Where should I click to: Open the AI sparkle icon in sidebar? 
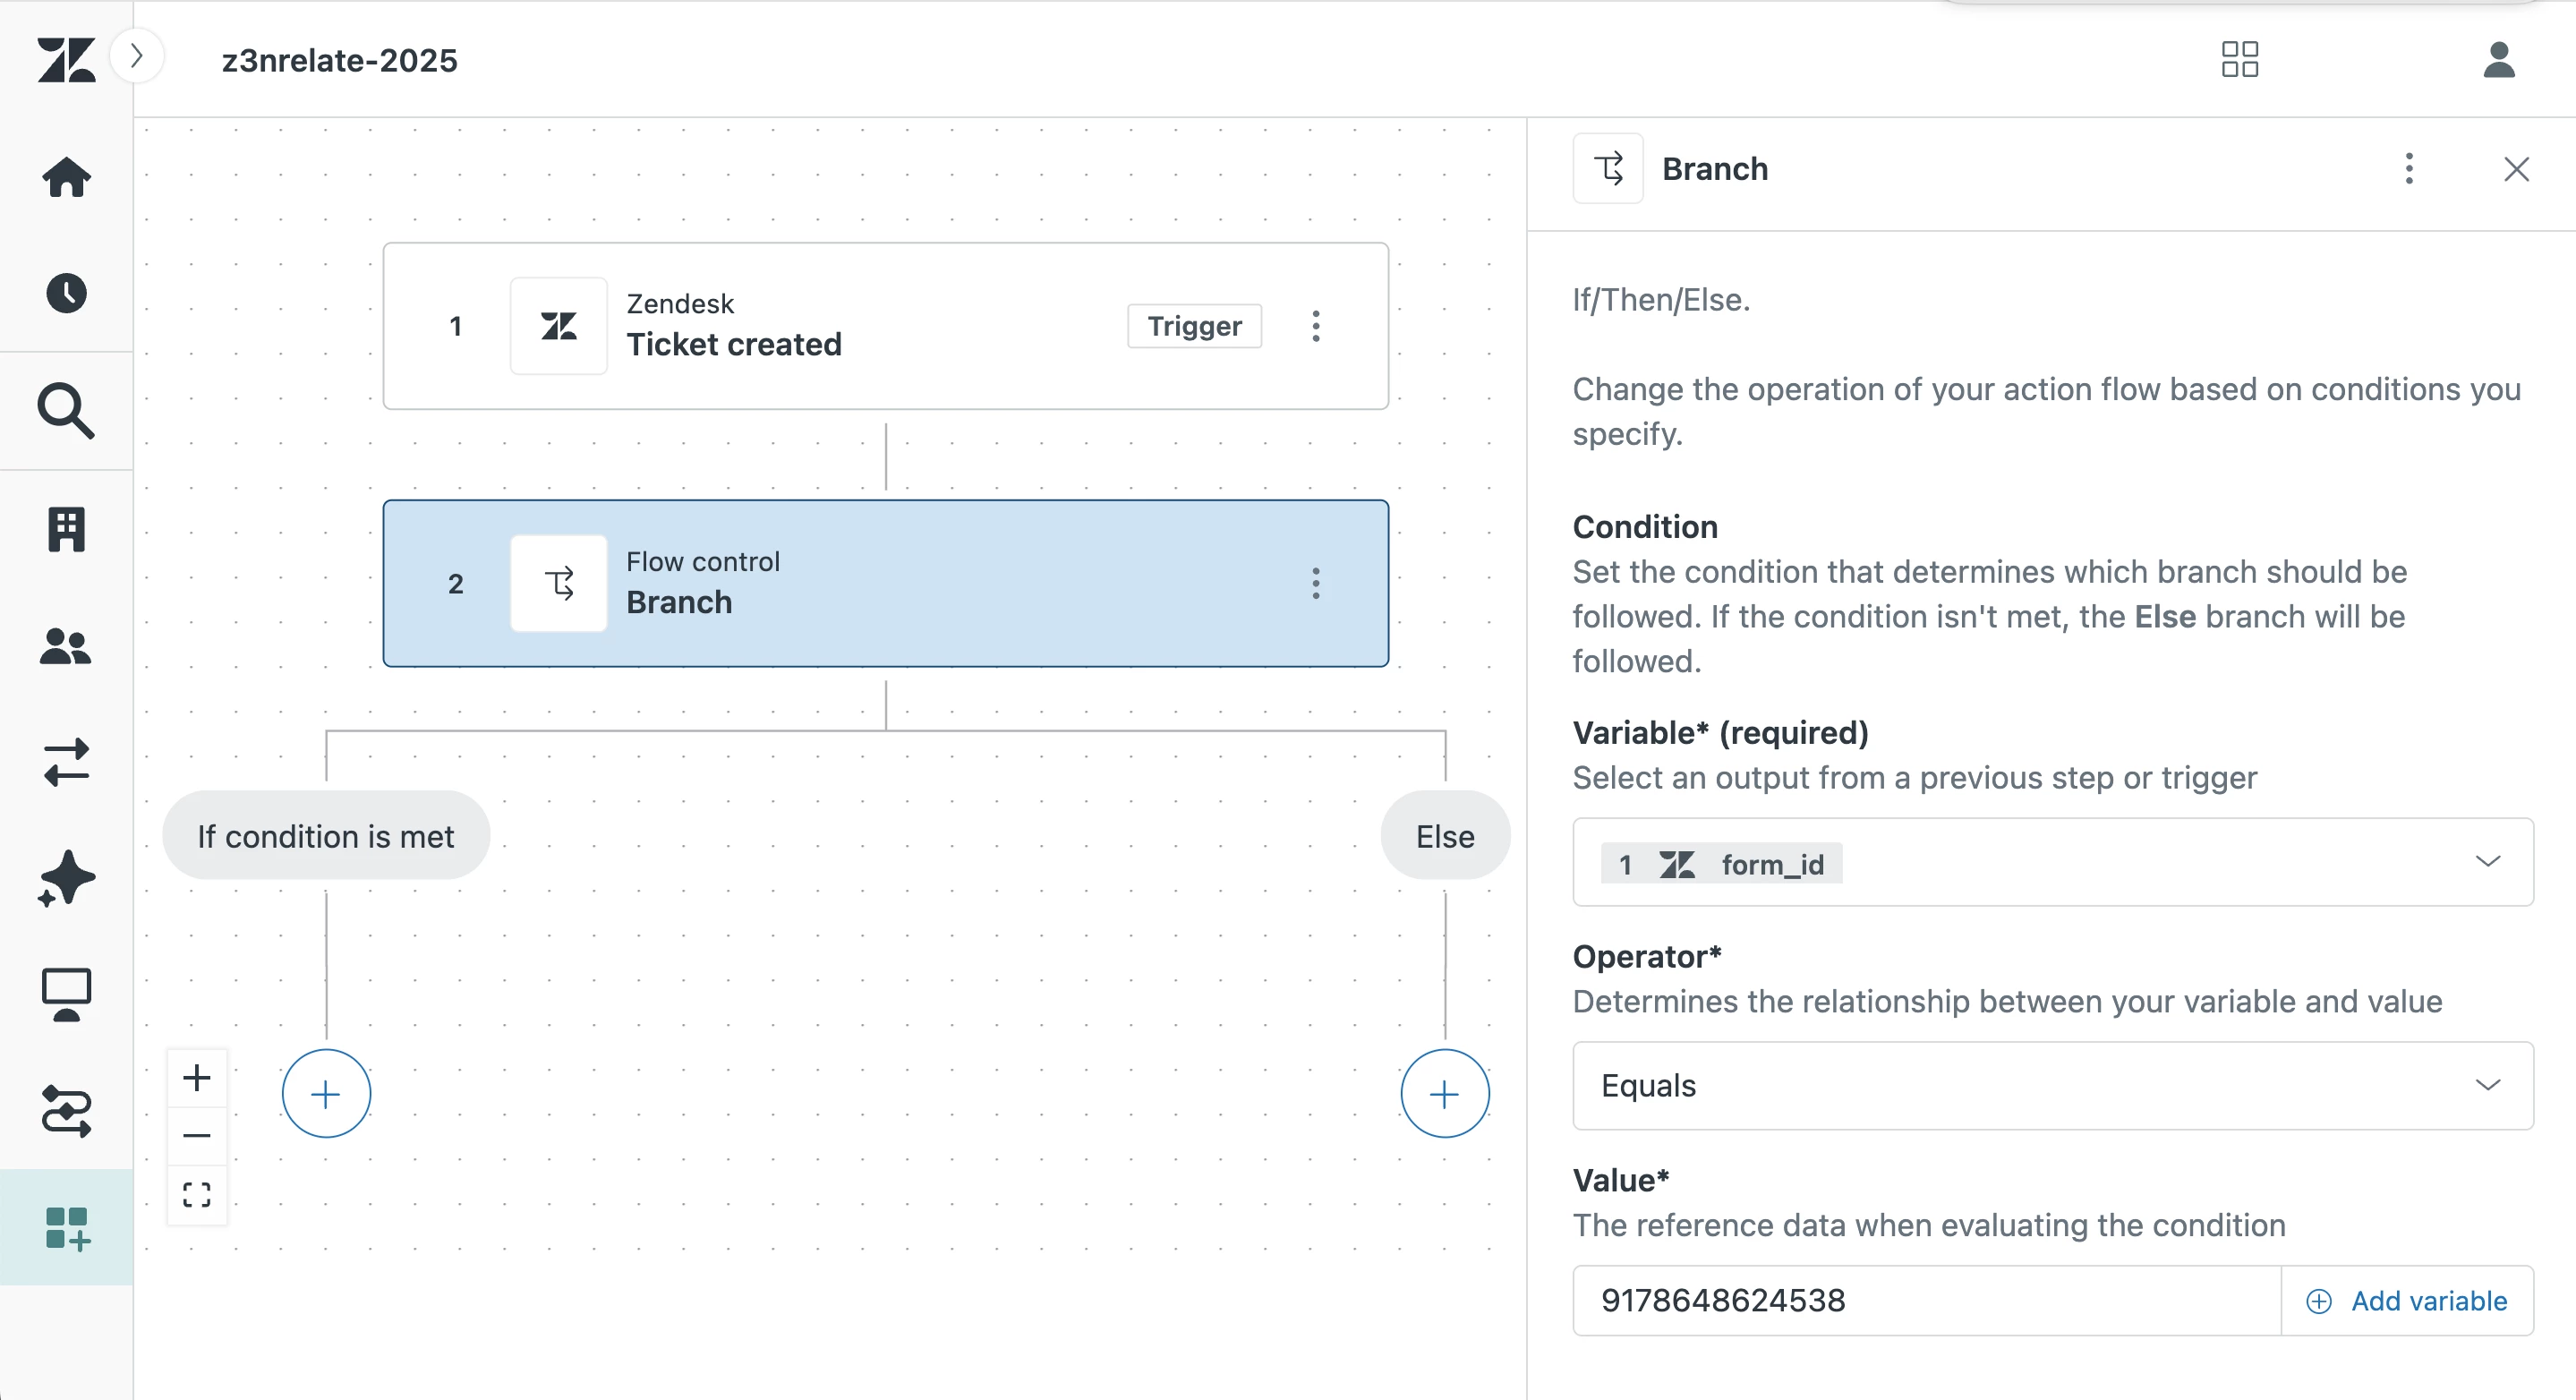(66, 879)
